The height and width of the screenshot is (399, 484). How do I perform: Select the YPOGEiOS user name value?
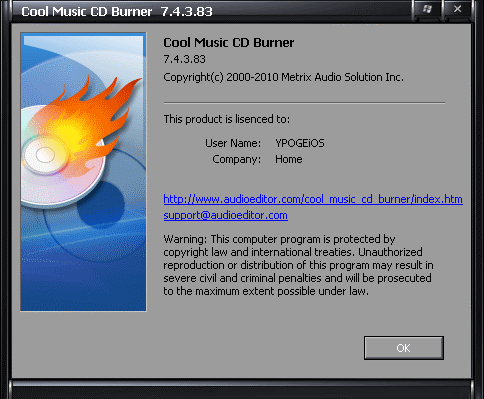[x=300, y=143]
